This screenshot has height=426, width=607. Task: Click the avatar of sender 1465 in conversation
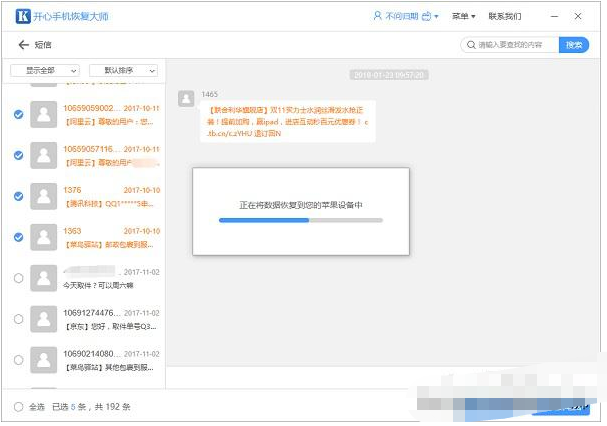(185, 97)
